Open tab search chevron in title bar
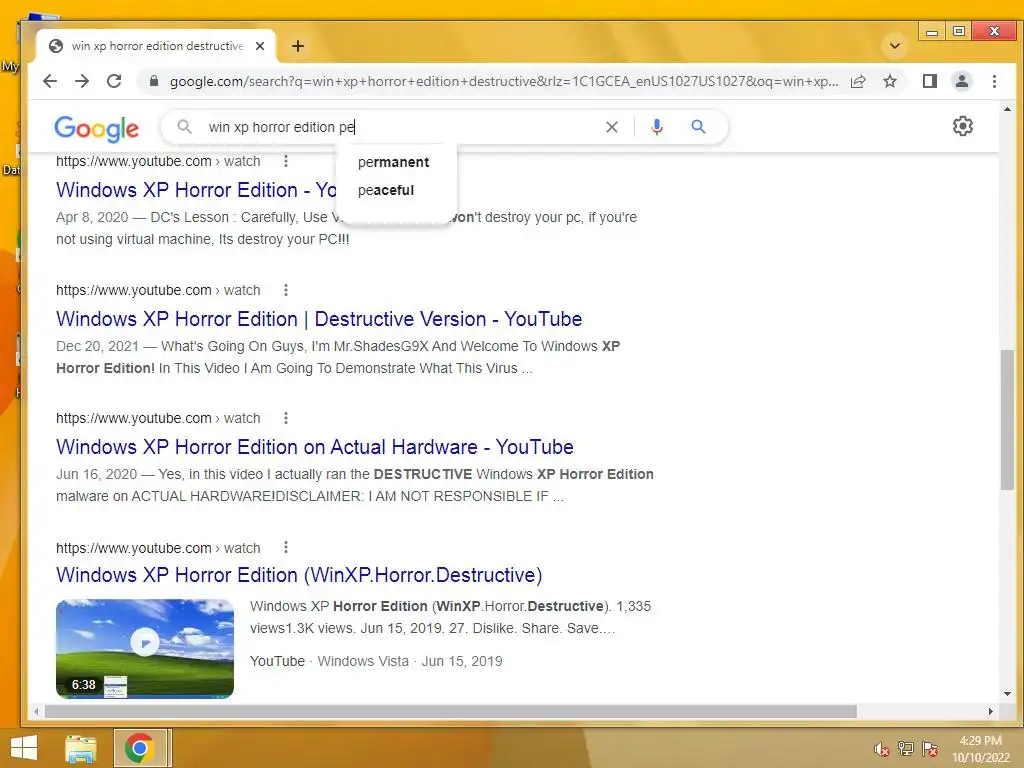The width and height of the screenshot is (1024, 768). [x=895, y=46]
